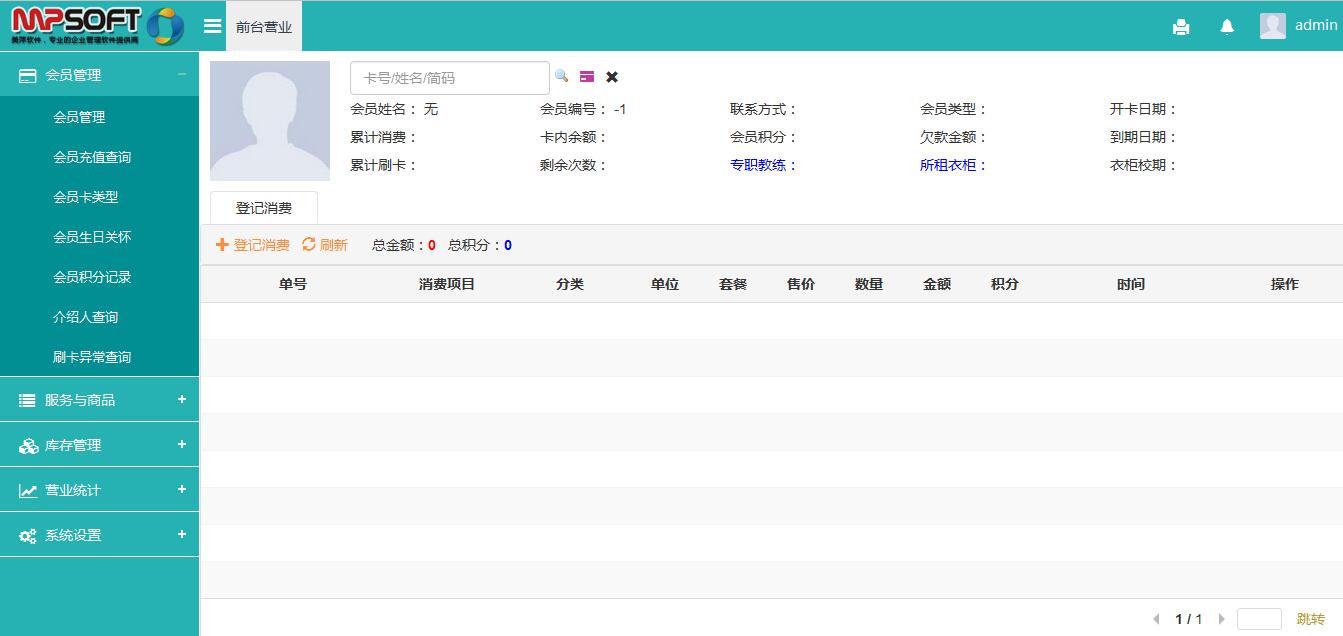Switch to the 前台营业 tab

(264, 27)
